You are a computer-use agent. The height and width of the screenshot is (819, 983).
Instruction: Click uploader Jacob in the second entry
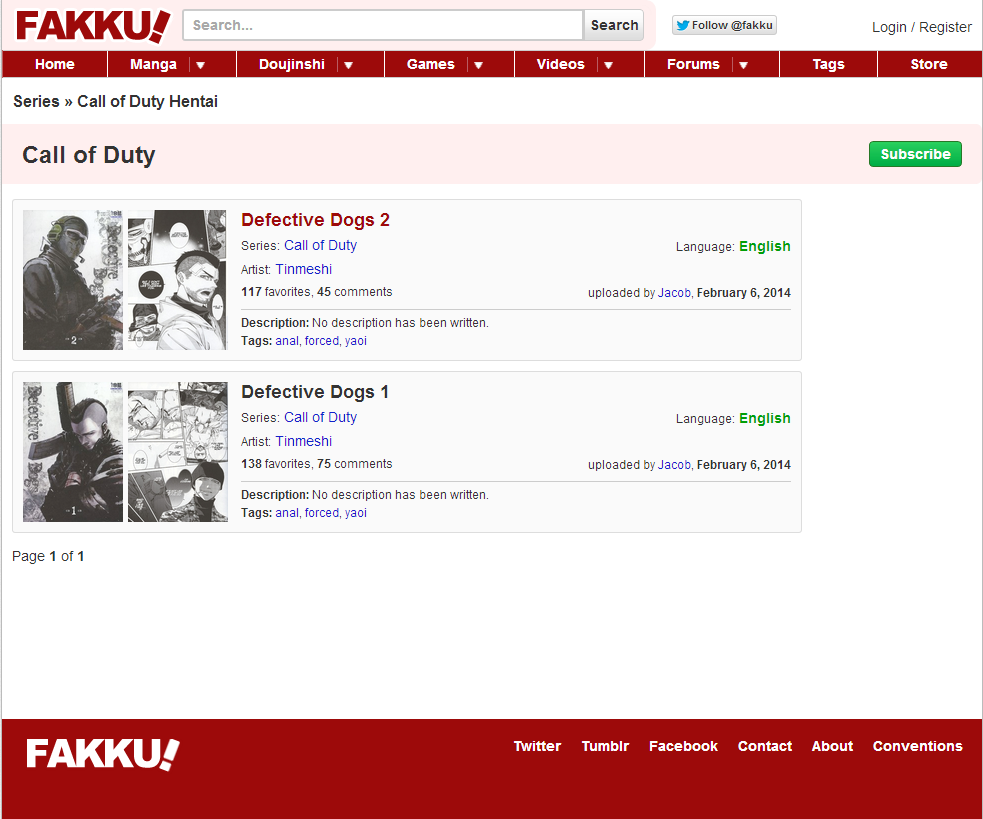coord(674,465)
